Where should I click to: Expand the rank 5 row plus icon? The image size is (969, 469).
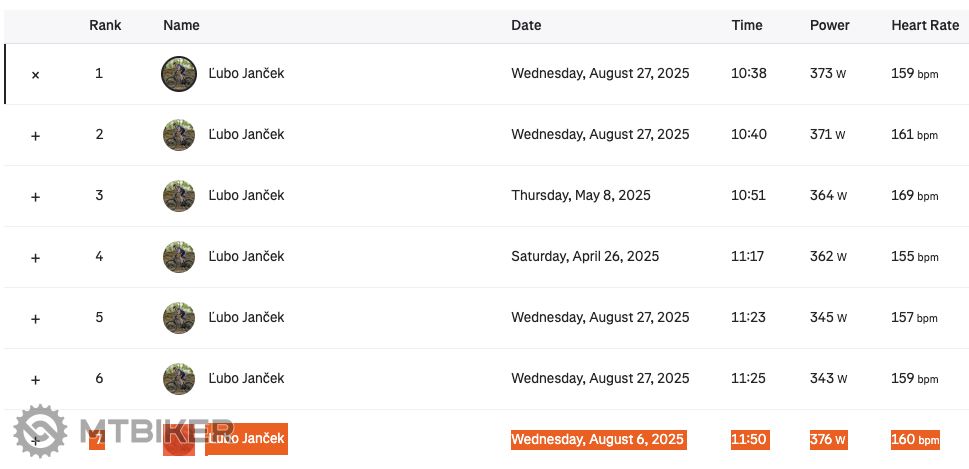tap(36, 319)
